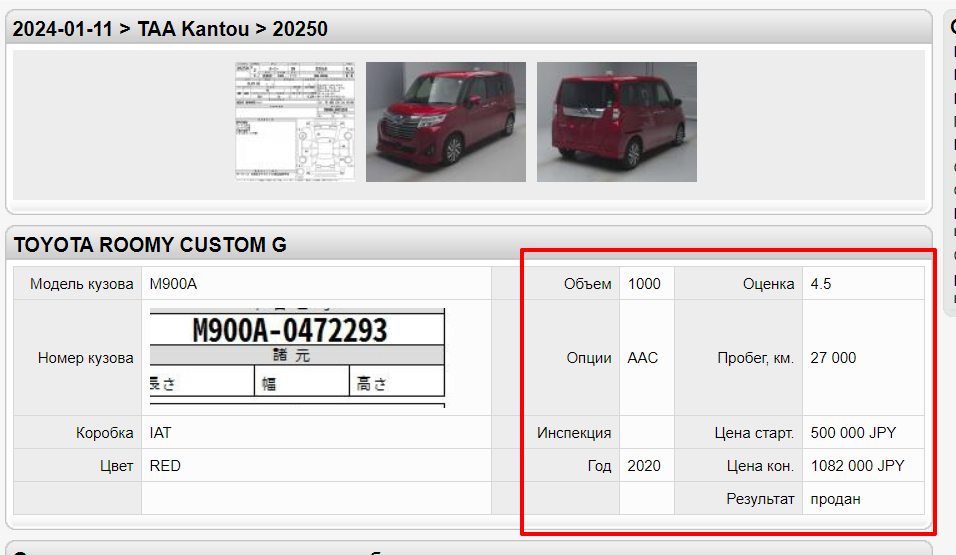Screen dimensions: 956x555
Task: Select the start price '500 000 JPY'
Action: [853, 432]
